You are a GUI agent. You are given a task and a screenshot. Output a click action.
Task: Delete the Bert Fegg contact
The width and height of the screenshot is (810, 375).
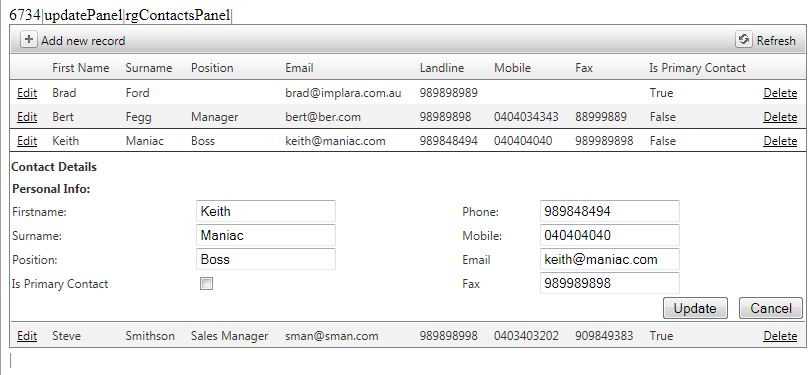point(780,117)
